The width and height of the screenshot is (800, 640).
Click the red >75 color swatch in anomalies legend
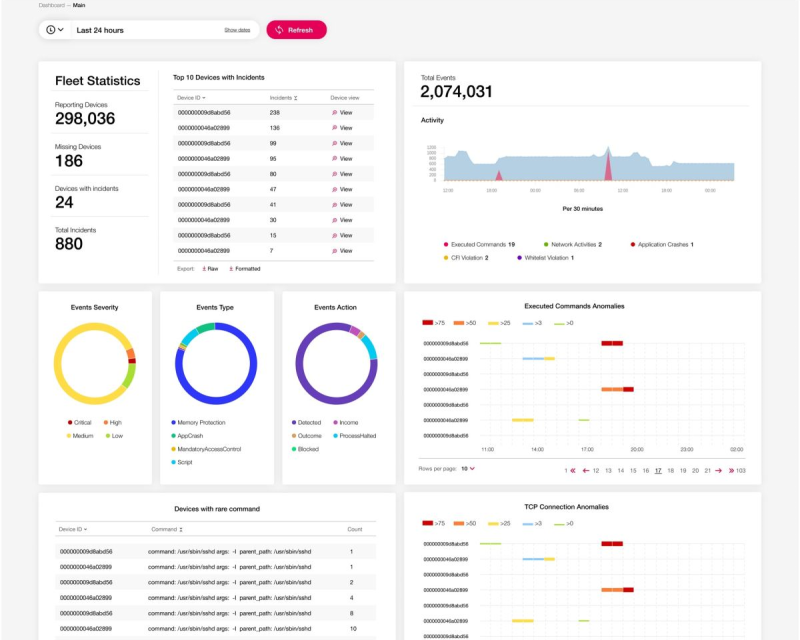(x=426, y=322)
